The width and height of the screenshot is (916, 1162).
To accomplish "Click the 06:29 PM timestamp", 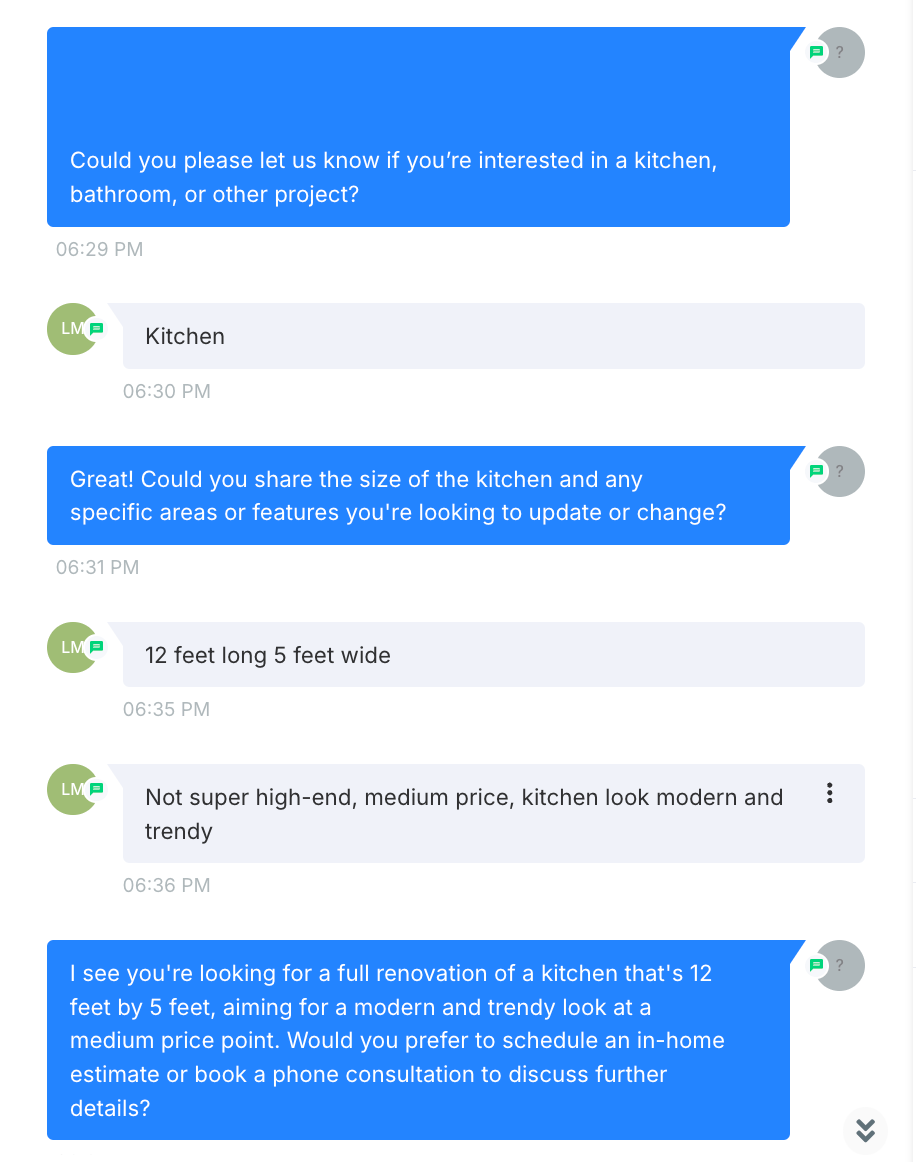I will pyautogui.click(x=99, y=249).
